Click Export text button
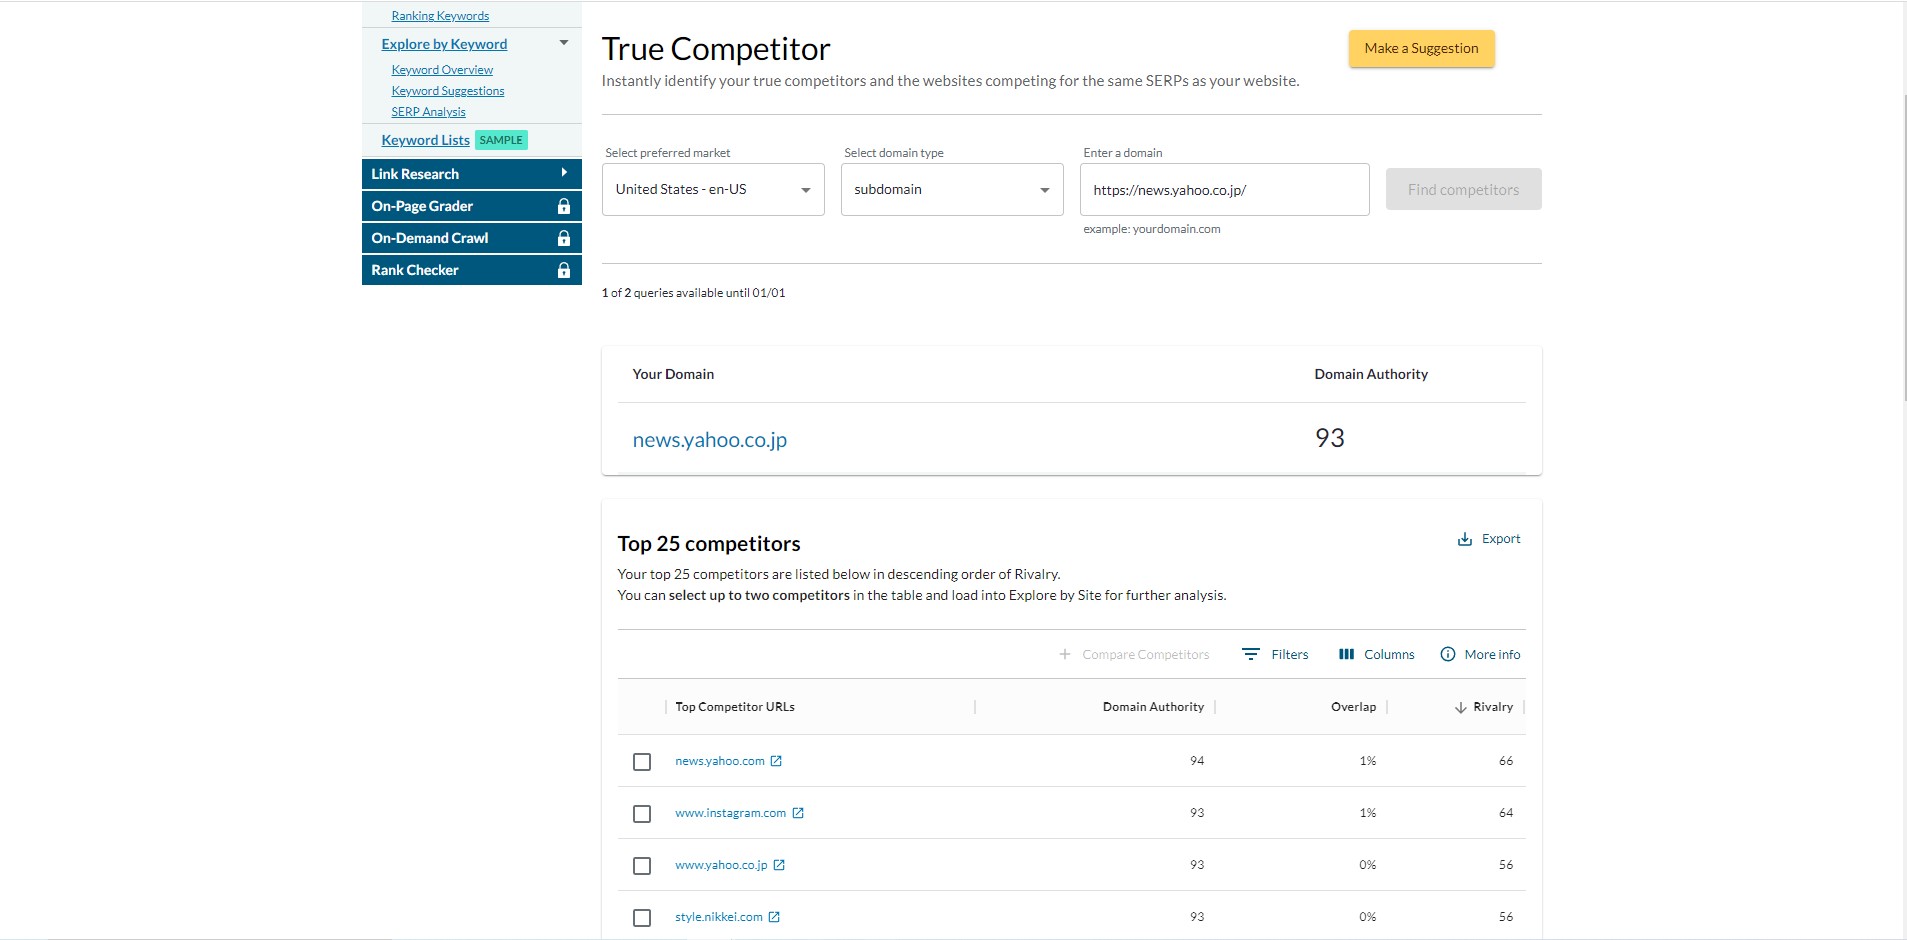The width and height of the screenshot is (1907, 940). 1501,539
